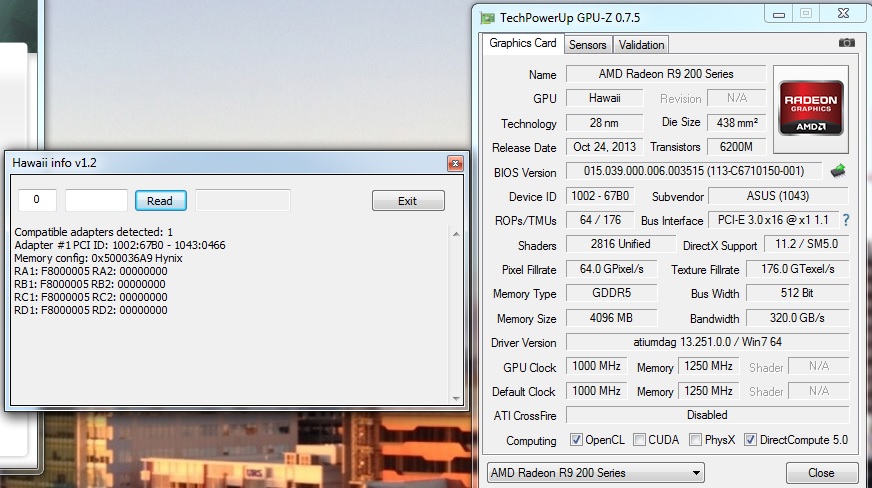This screenshot has width=872, height=488.
Task: Switch to the Sensors tab
Action: coord(587,44)
